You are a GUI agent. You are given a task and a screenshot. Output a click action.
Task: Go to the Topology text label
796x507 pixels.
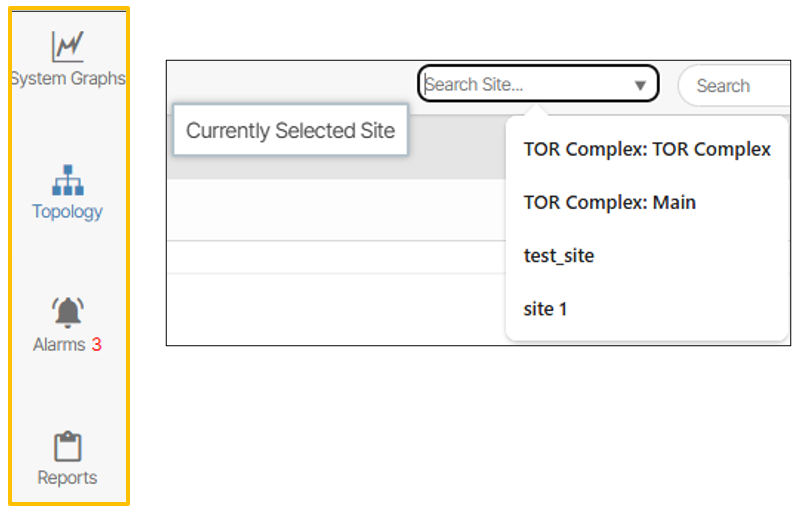click(x=67, y=211)
